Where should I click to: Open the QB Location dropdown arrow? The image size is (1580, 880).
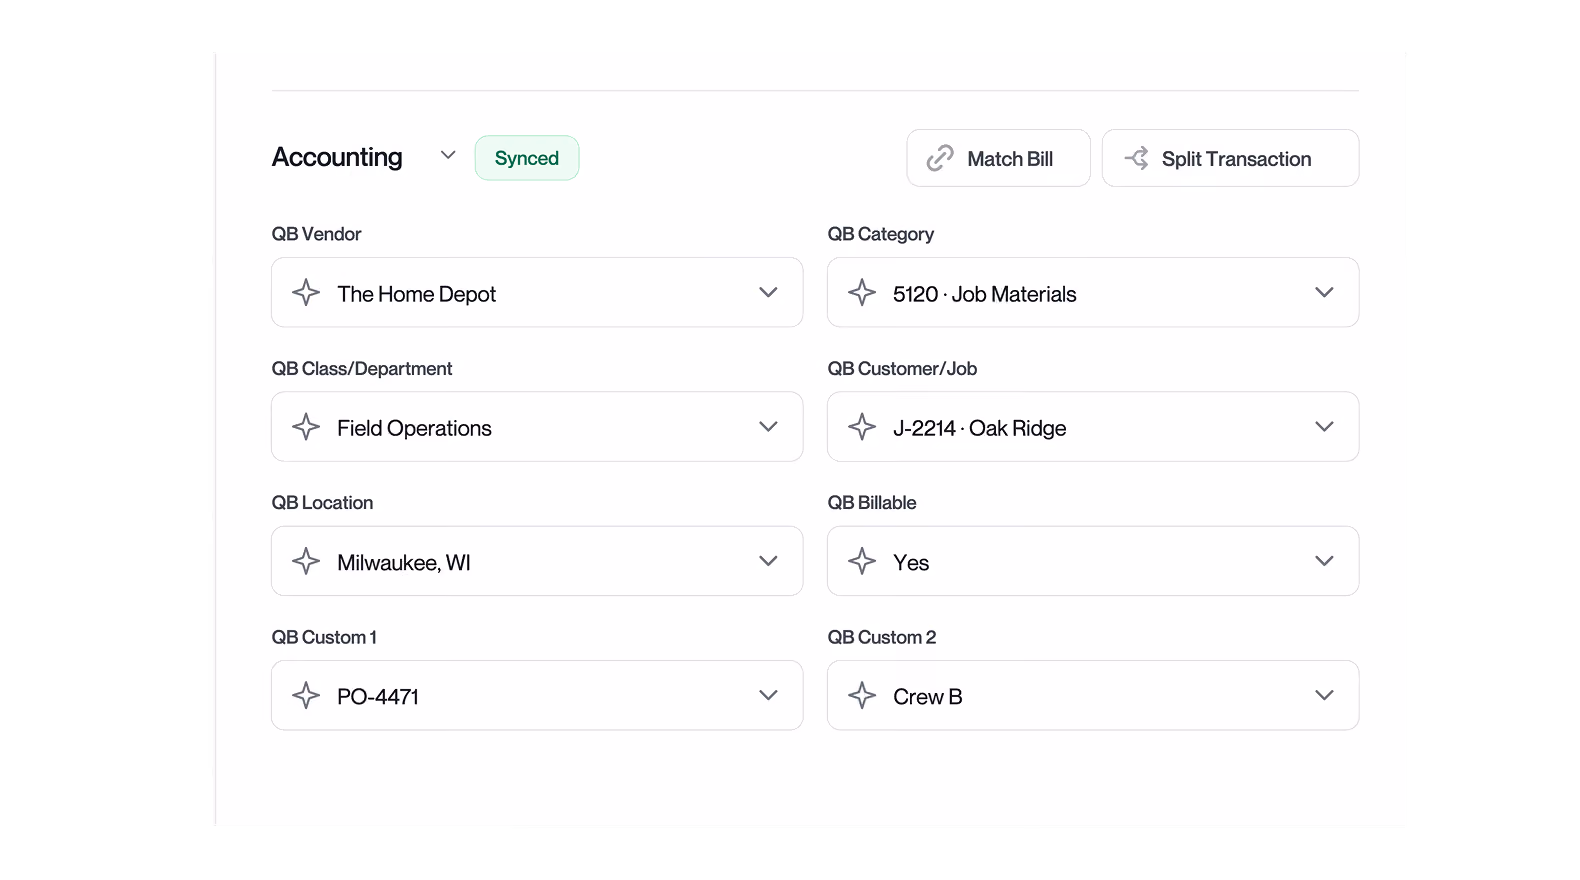click(768, 561)
